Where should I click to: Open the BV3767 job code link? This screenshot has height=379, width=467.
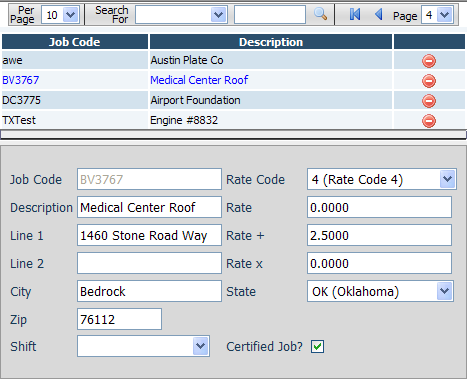point(21,80)
